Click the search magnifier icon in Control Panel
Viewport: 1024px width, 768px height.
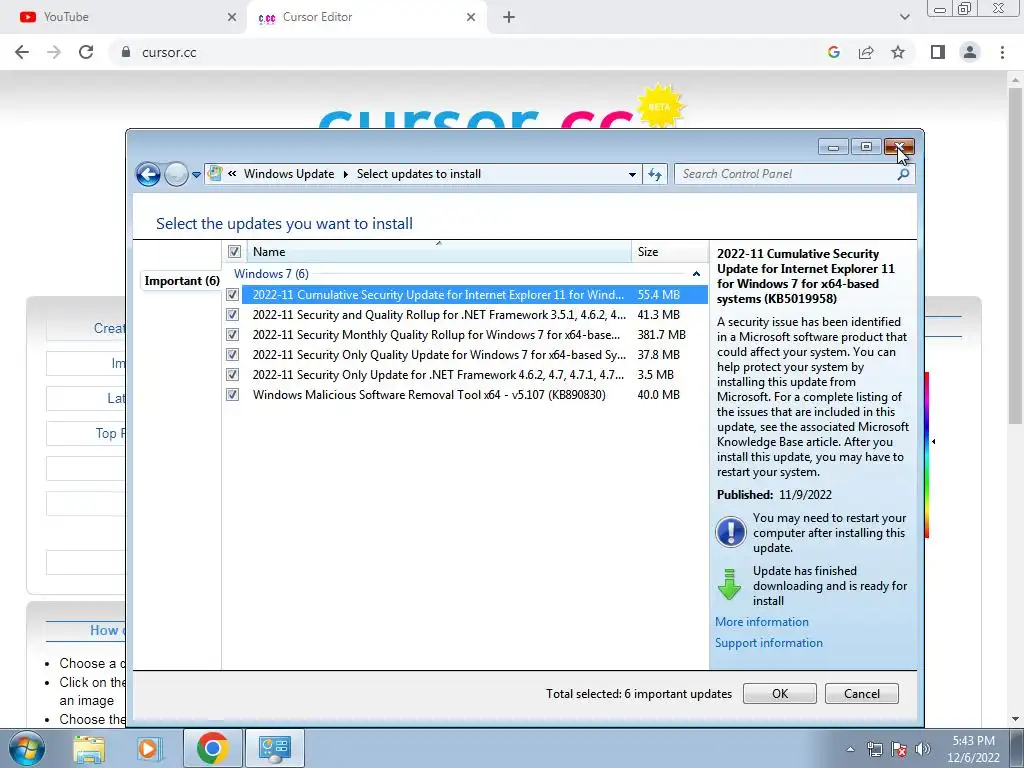tap(904, 174)
